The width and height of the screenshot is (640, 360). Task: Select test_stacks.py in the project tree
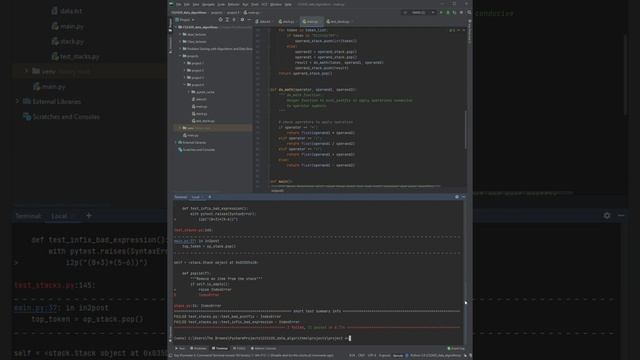203,121
